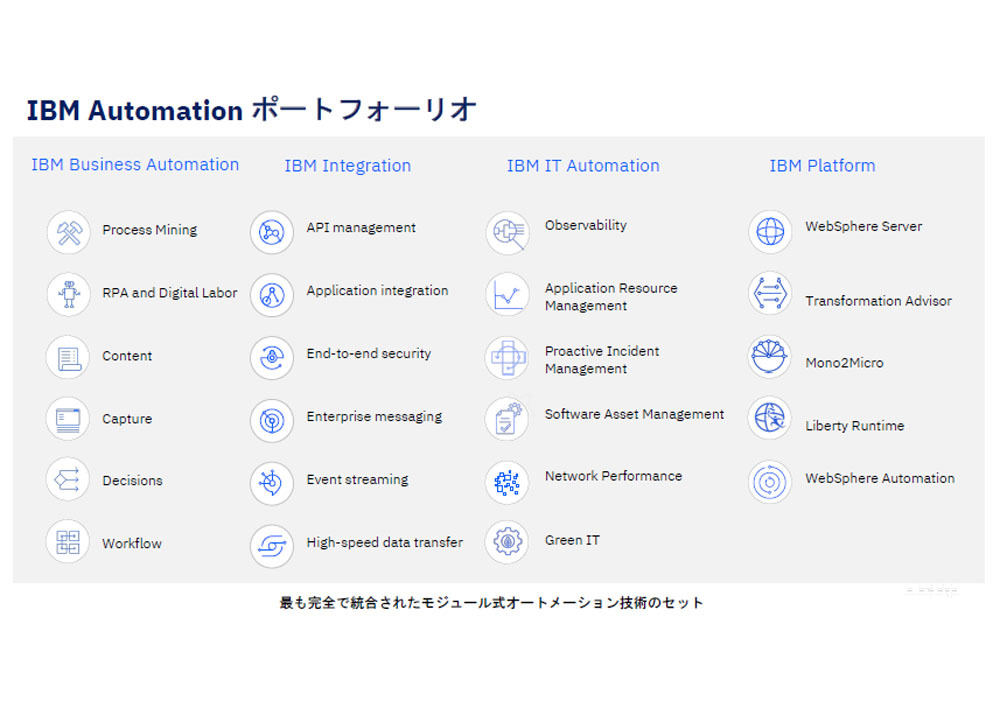Click the Content document icon
Viewport: 1000px width, 701px height.
(68, 357)
